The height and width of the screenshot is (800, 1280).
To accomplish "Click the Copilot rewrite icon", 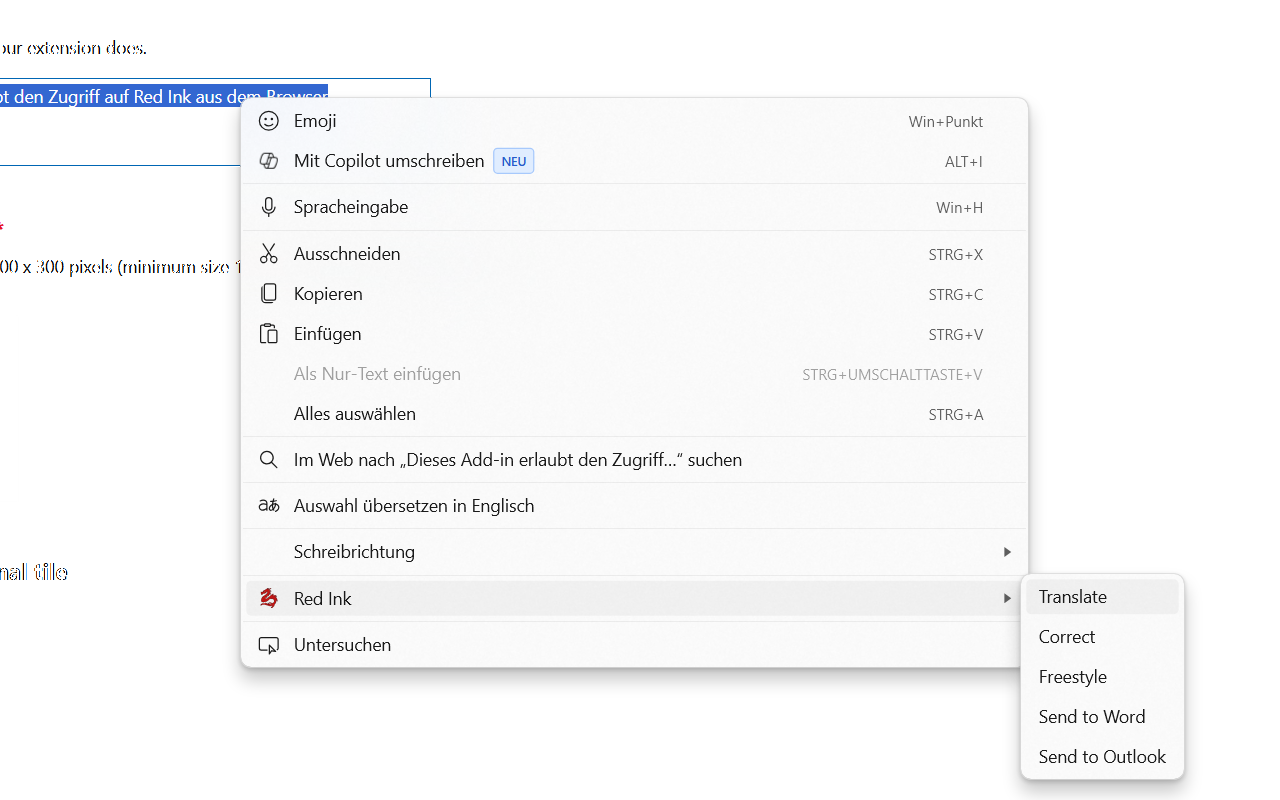I will coord(268,161).
